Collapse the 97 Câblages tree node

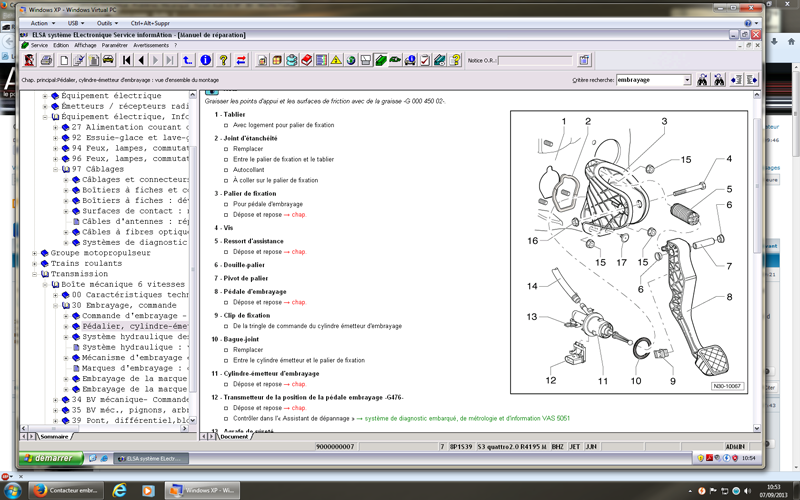pyautogui.click(x=56, y=169)
